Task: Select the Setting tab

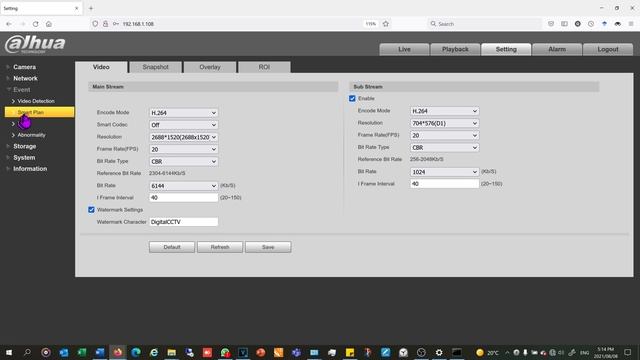Action: pyautogui.click(x=506, y=49)
